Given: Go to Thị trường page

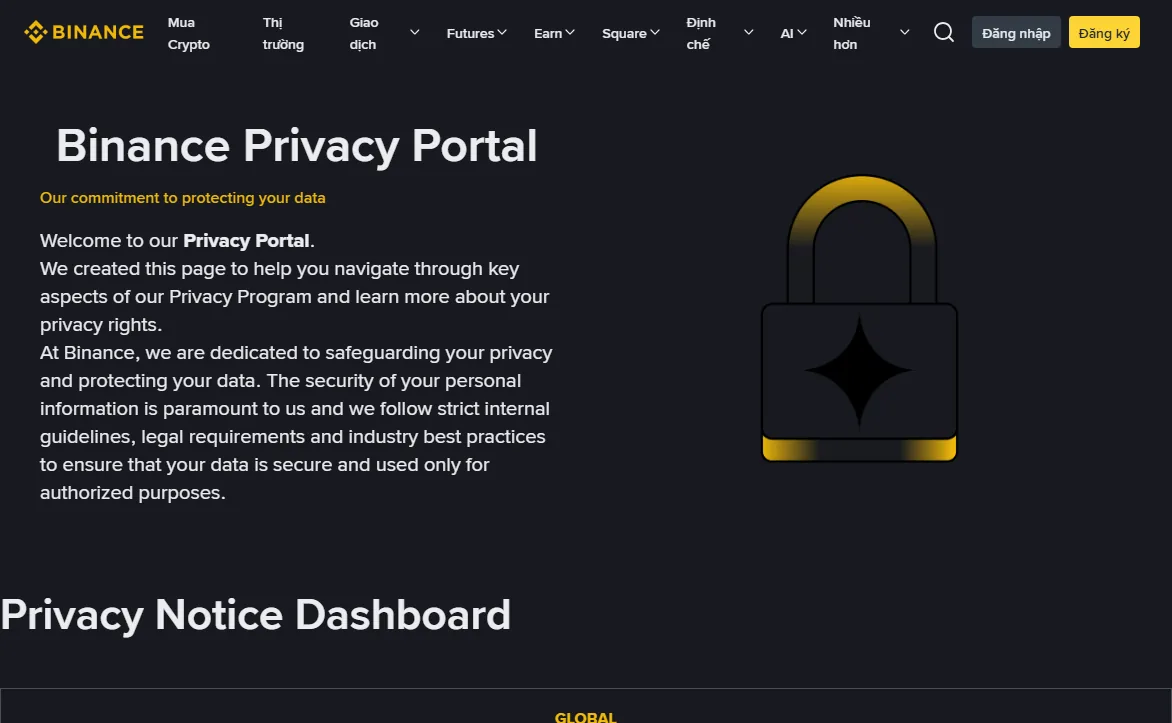Looking at the screenshot, I should [x=283, y=33].
